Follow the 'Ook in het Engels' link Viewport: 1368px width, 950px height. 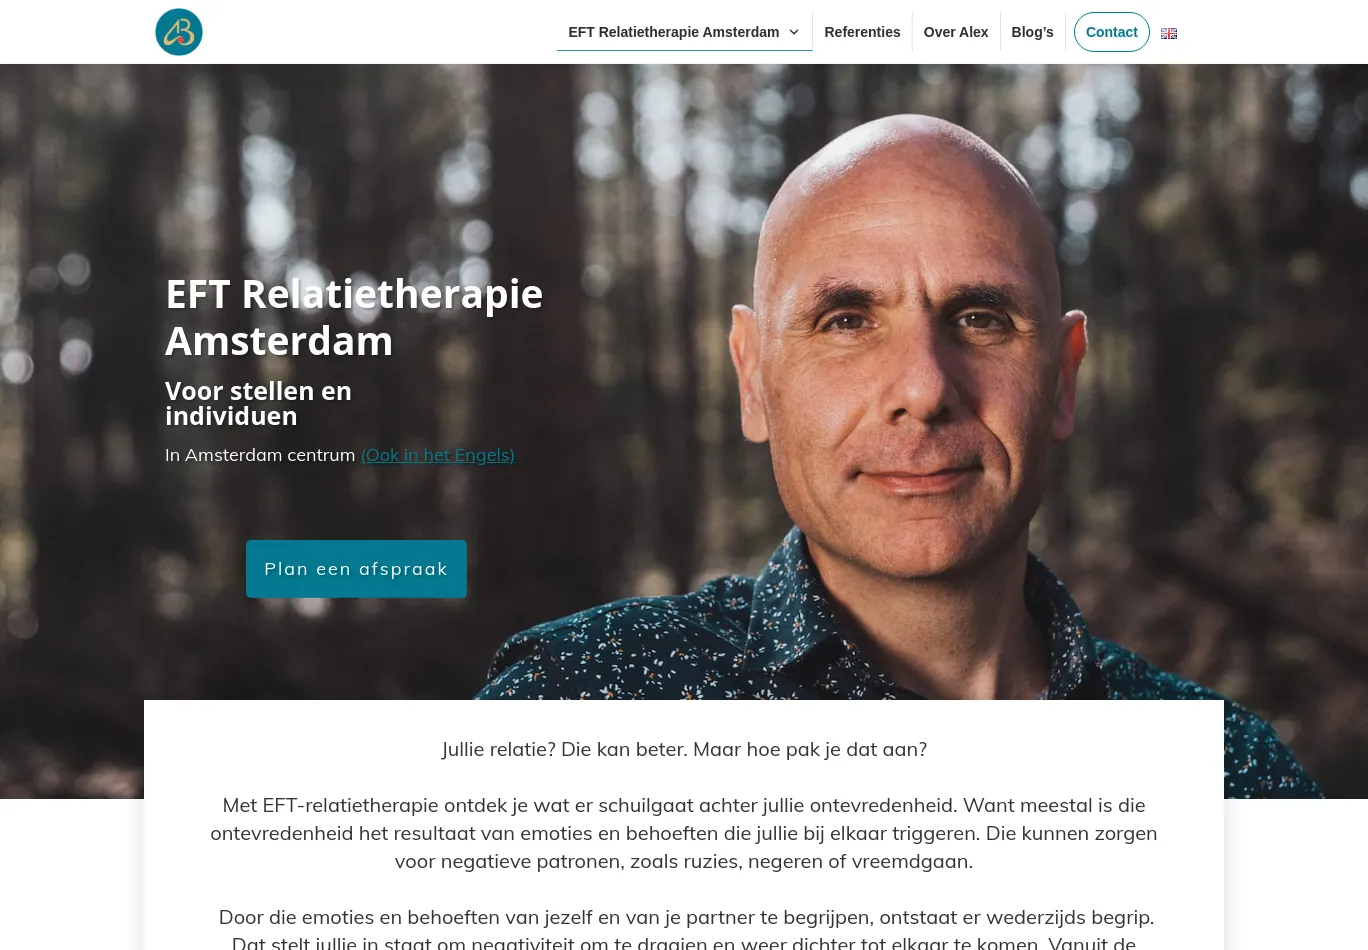437,455
